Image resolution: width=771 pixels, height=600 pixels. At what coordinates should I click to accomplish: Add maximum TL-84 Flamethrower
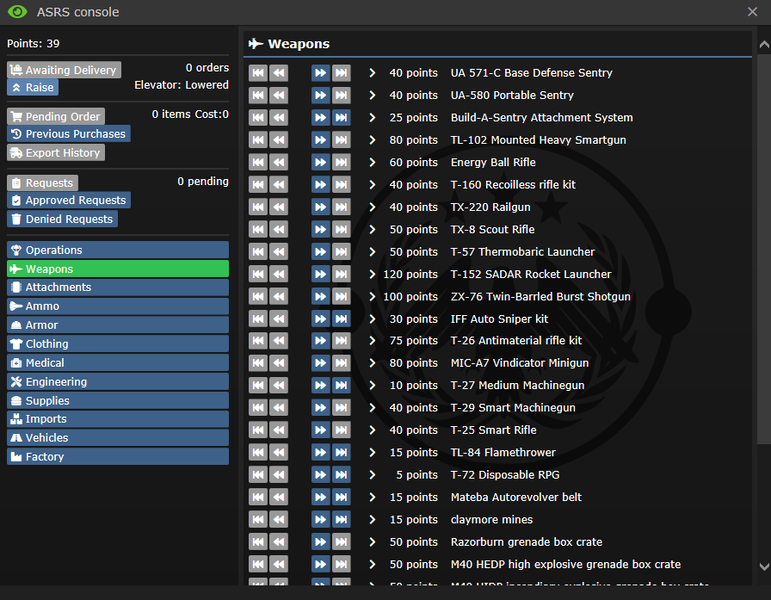[x=341, y=452]
